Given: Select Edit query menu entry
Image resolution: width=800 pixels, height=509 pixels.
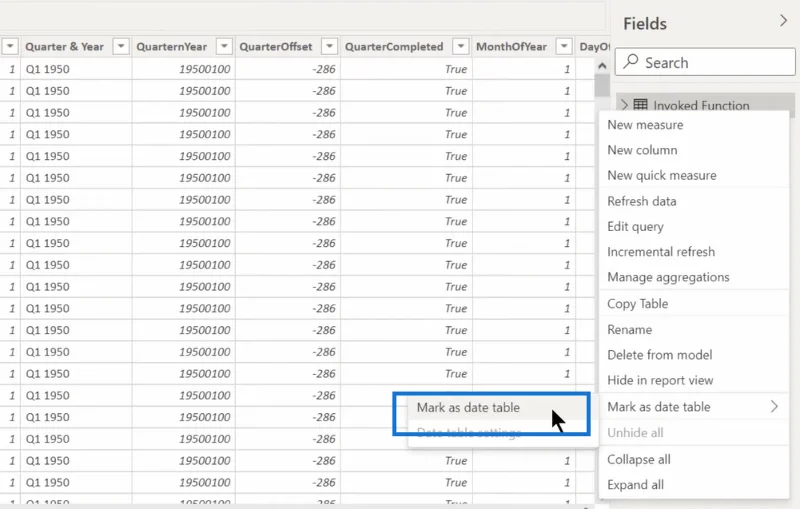Looking at the screenshot, I should [x=694, y=226].
